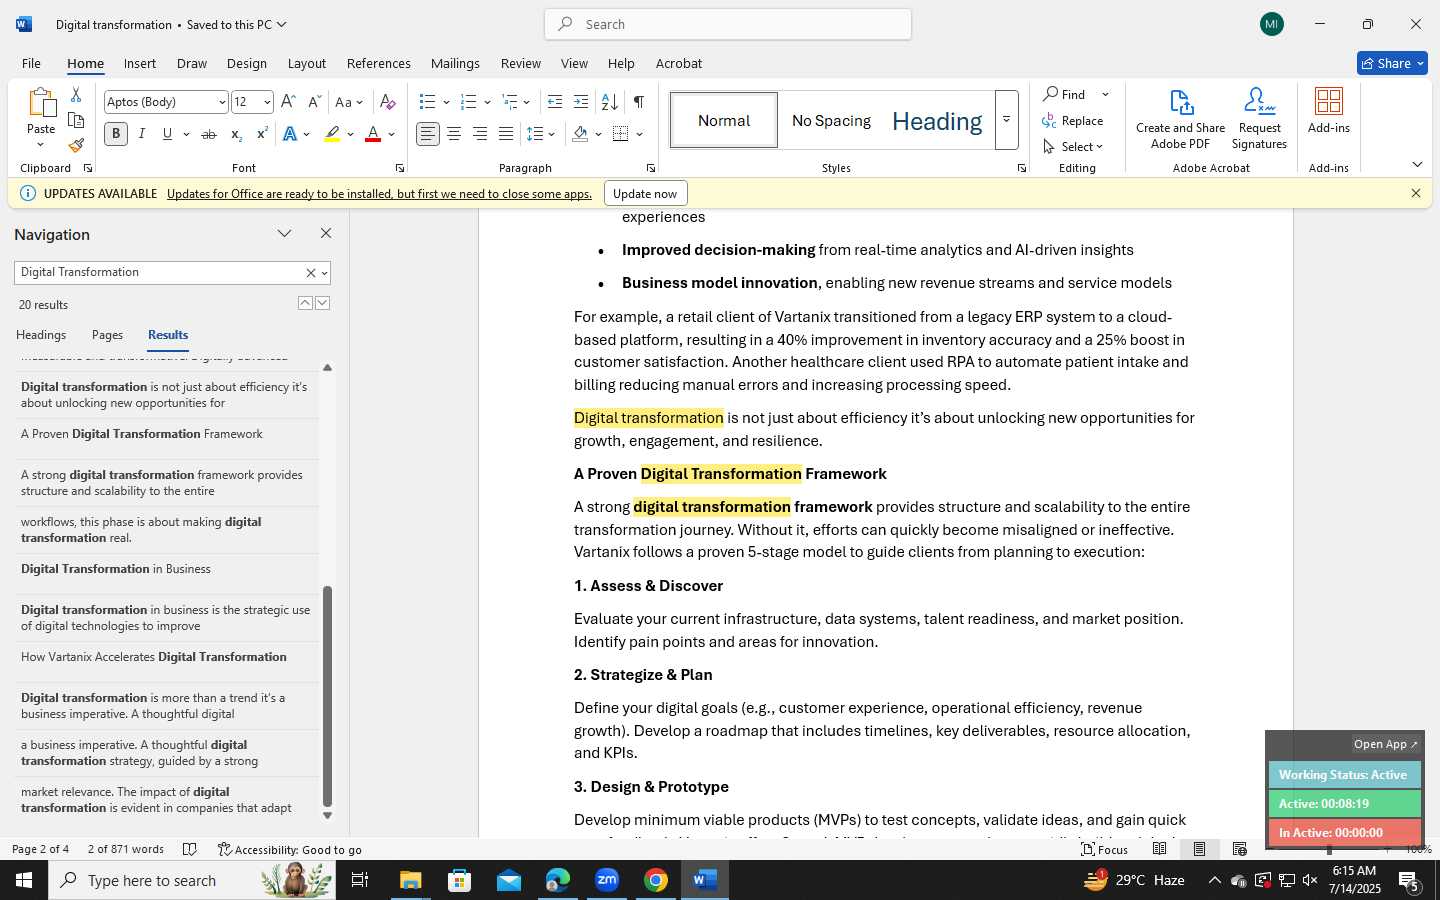Click Updates for Office link in banner
1440x900 pixels.
click(379, 194)
